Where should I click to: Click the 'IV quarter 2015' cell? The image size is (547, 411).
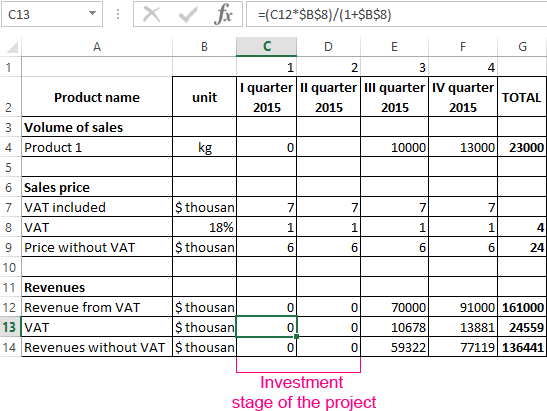coord(463,97)
